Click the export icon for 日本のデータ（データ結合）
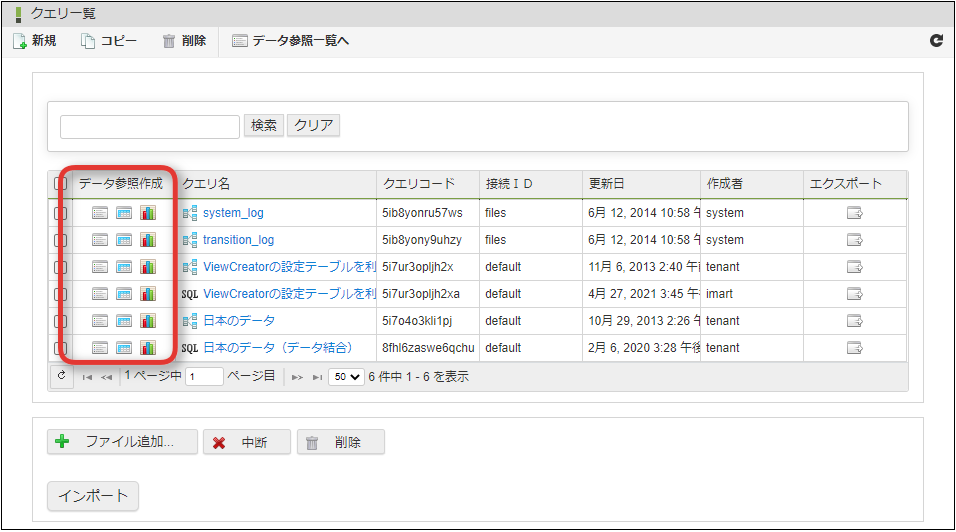 (x=855, y=348)
